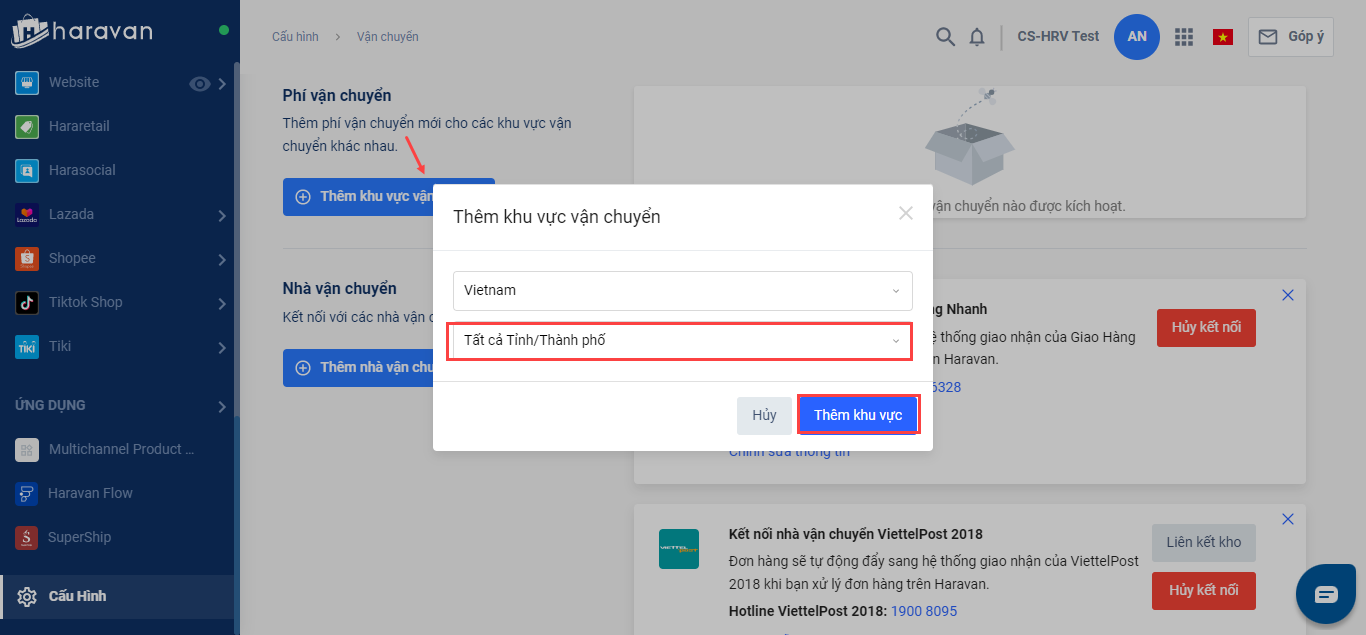The height and width of the screenshot is (635, 1366).
Task: Open the AN user avatar
Action: (1136, 36)
